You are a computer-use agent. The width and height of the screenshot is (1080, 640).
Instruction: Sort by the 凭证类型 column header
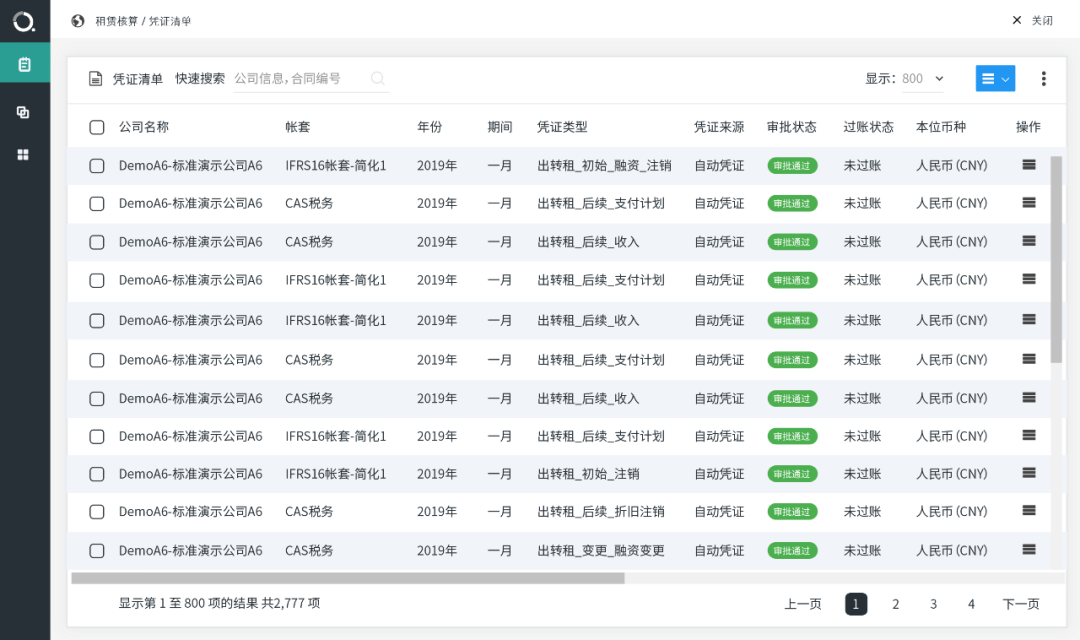pyautogui.click(x=562, y=127)
